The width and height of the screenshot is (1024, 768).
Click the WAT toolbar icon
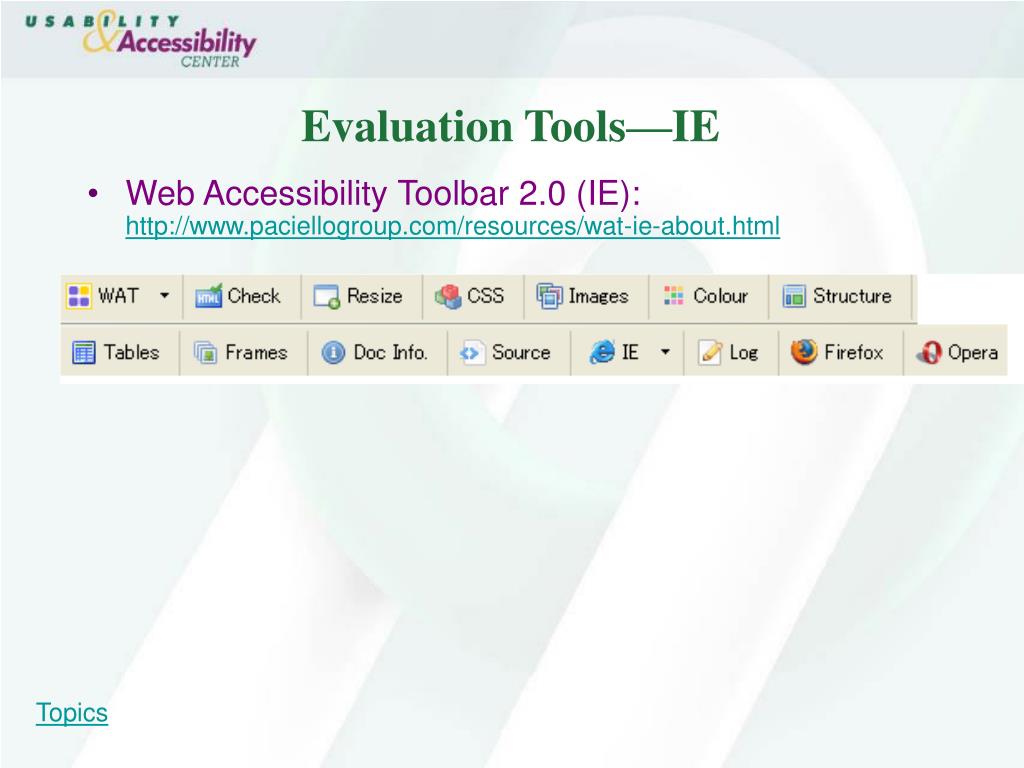(x=79, y=296)
